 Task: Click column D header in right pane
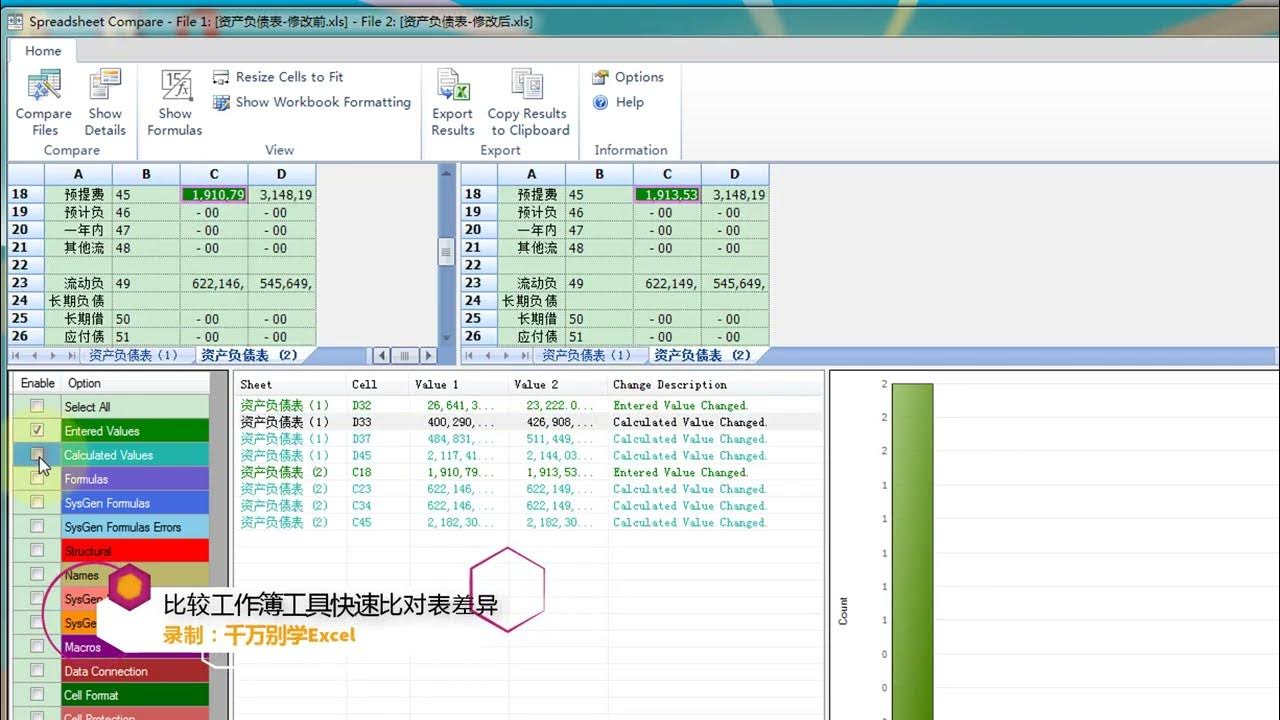[x=735, y=174]
